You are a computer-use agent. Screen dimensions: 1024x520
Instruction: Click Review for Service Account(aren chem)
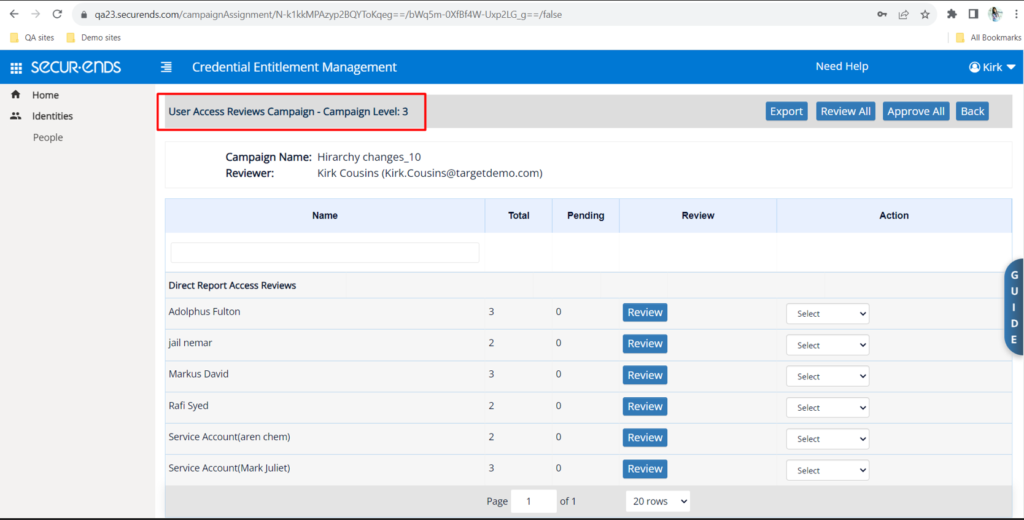[645, 438]
